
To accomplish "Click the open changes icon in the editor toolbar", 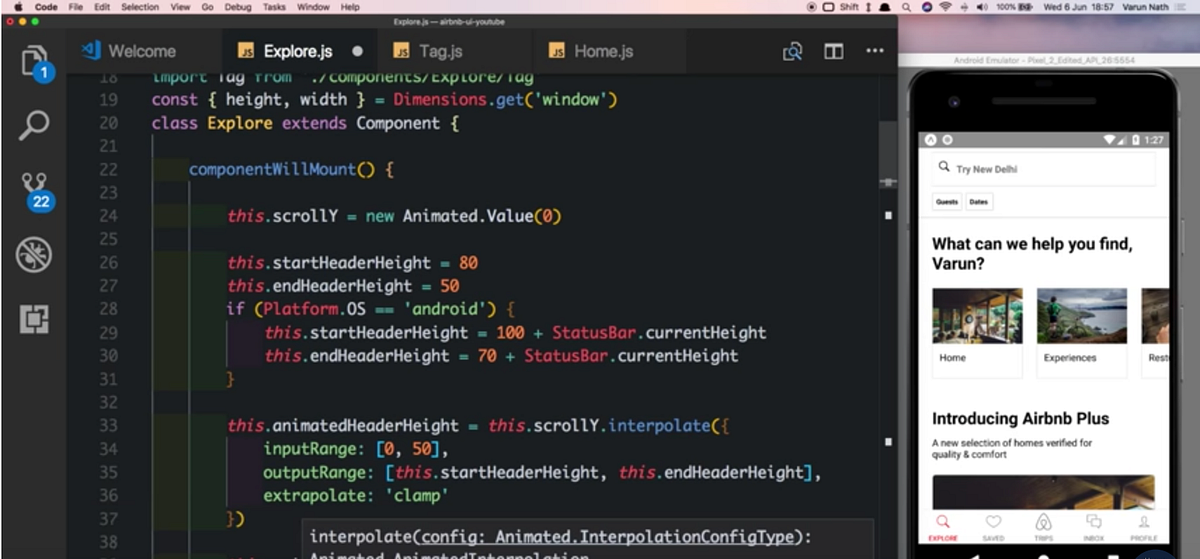I will point(793,51).
